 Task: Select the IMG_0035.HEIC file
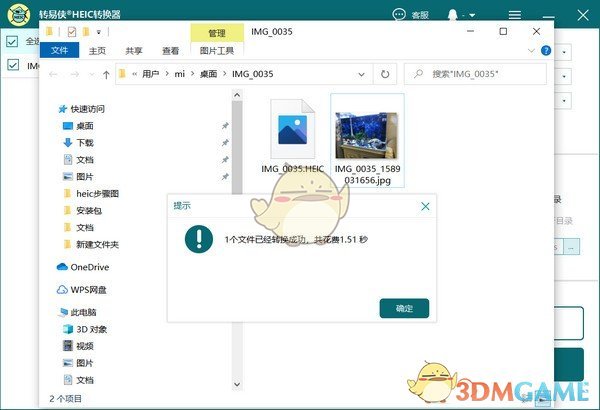(x=292, y=137)
